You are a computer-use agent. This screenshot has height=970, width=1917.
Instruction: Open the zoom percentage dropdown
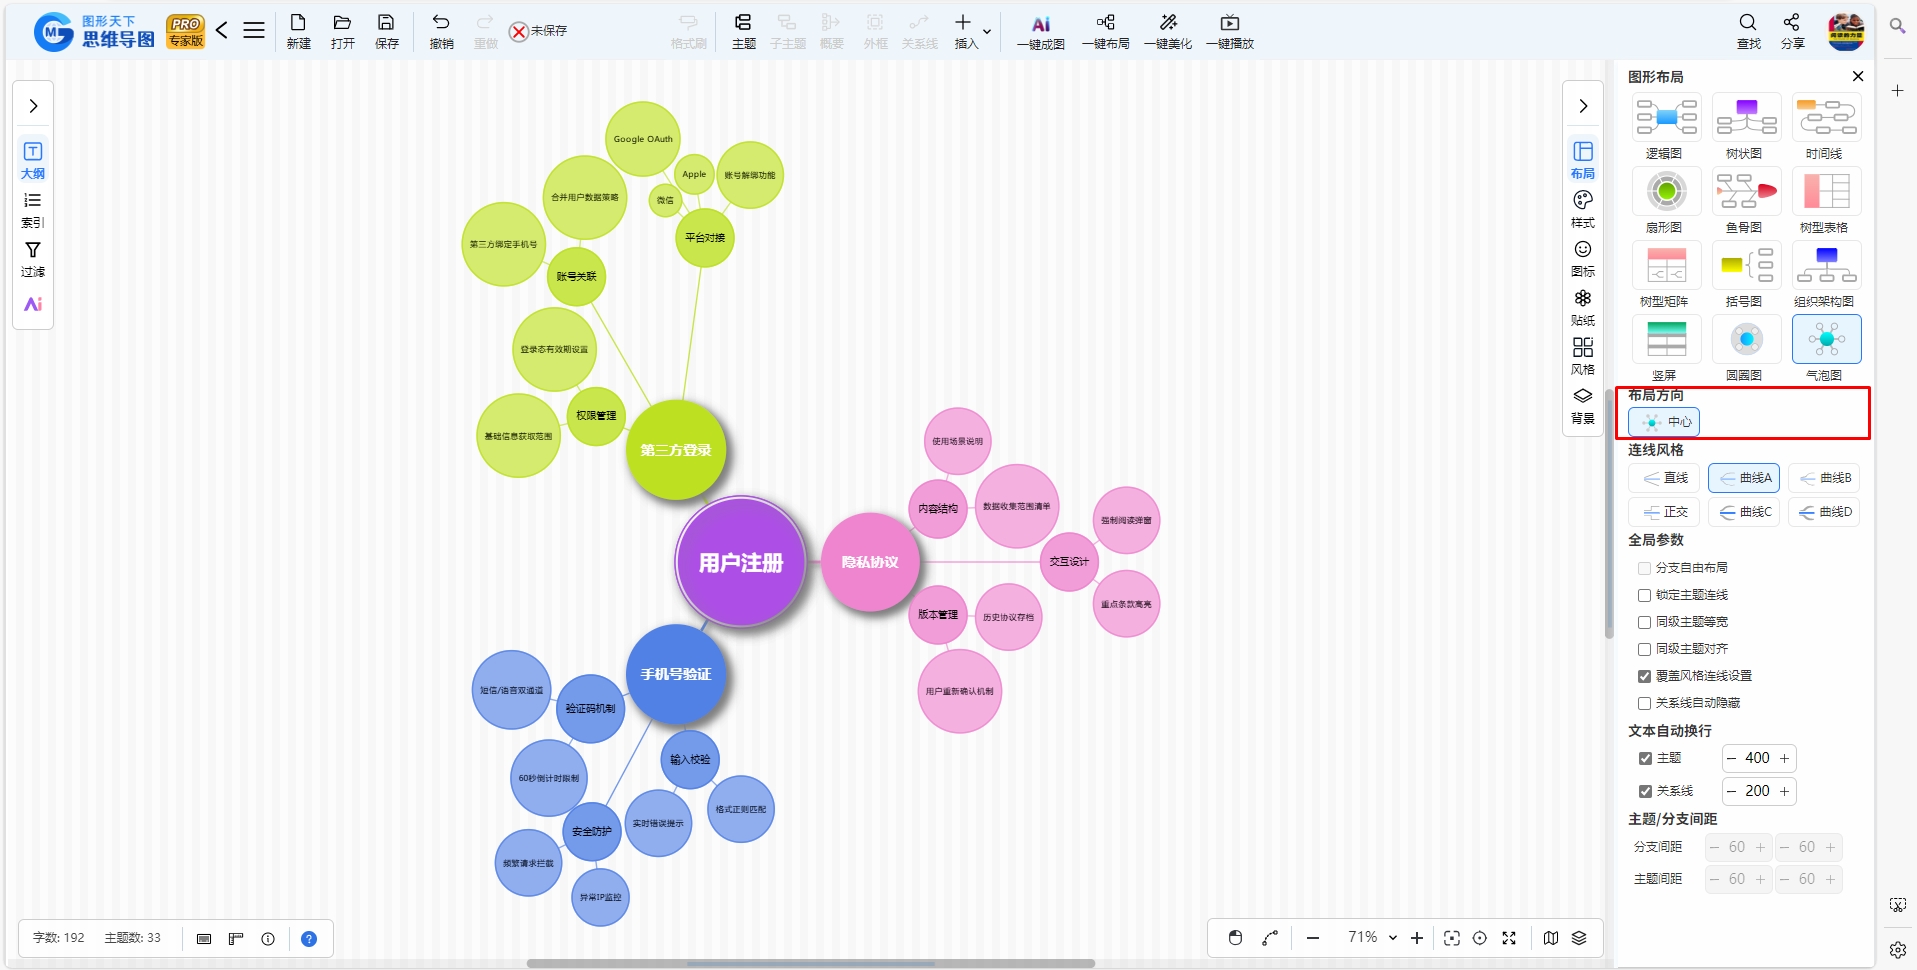click(1392, 938)
